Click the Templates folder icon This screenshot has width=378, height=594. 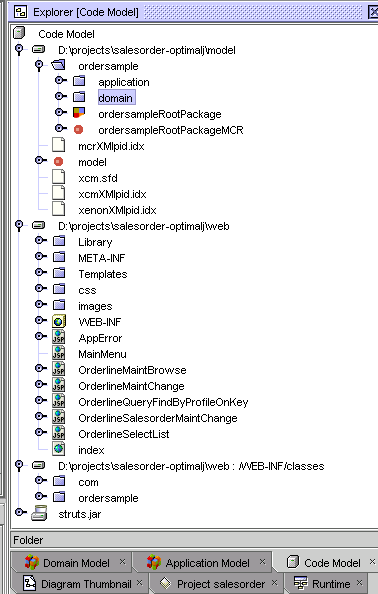click(x=59, y=273)
